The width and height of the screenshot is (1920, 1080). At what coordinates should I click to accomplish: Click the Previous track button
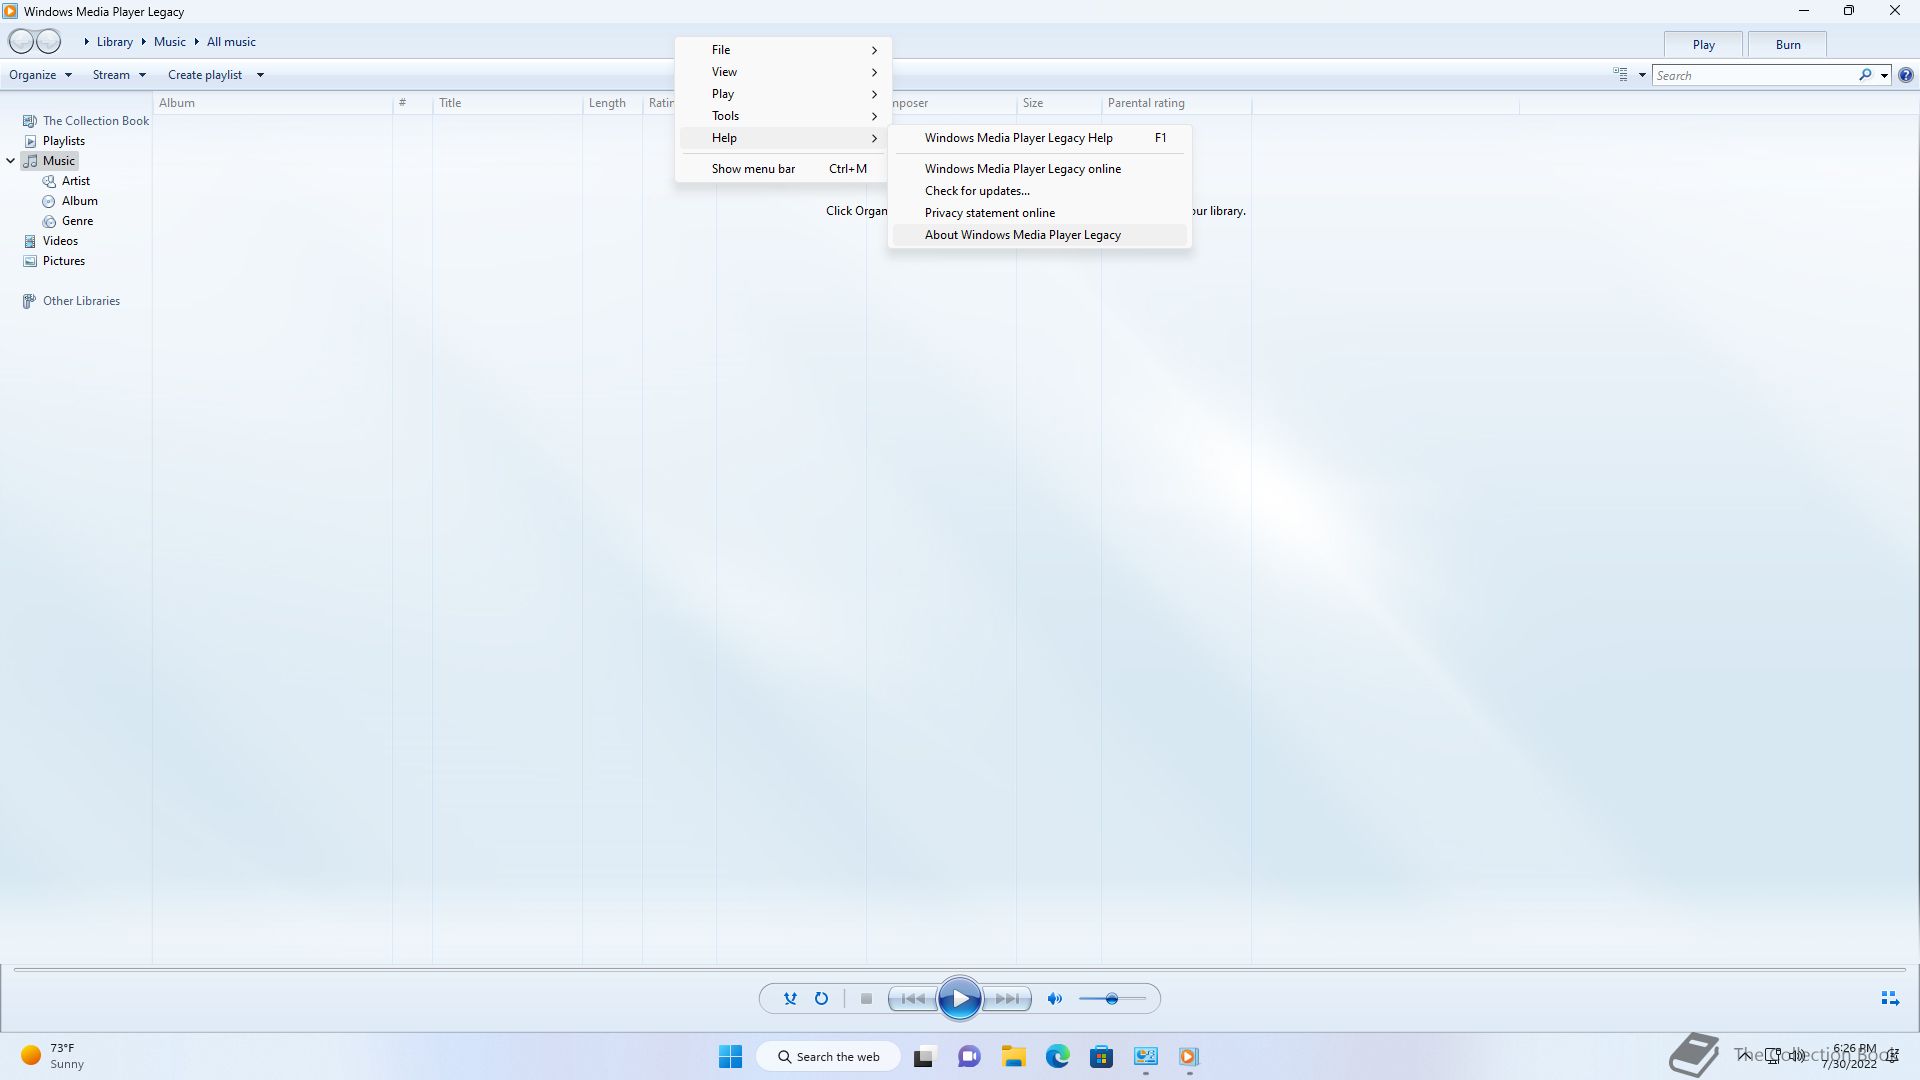pos(913,999)
